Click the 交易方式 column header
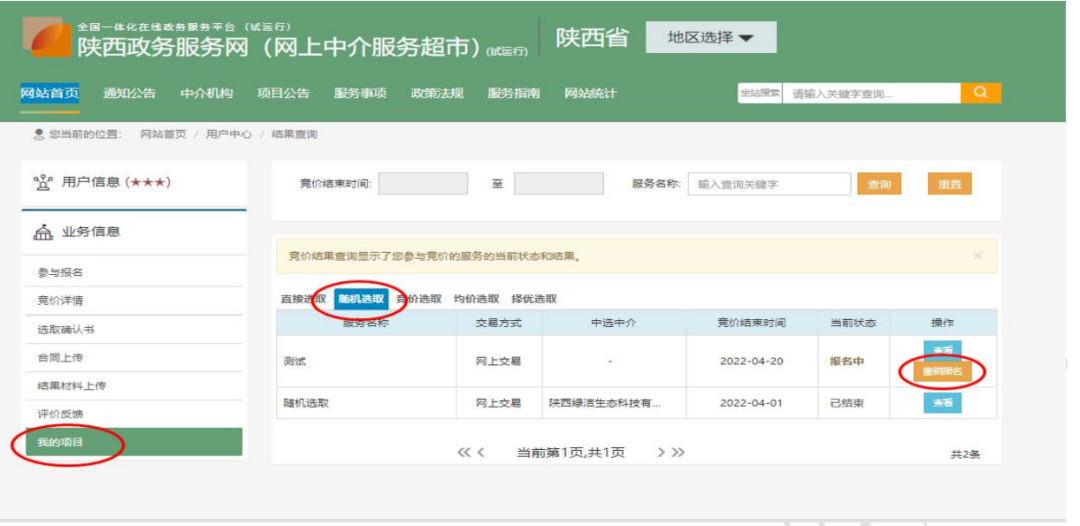Viewport: 1080px width, 526px height. coord(499,323)
